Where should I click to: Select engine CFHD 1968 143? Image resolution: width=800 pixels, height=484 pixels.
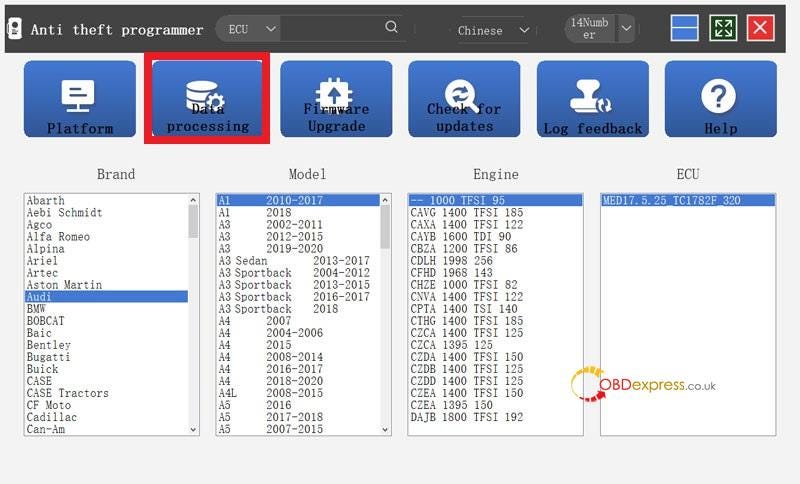click(x=495, y=273)
